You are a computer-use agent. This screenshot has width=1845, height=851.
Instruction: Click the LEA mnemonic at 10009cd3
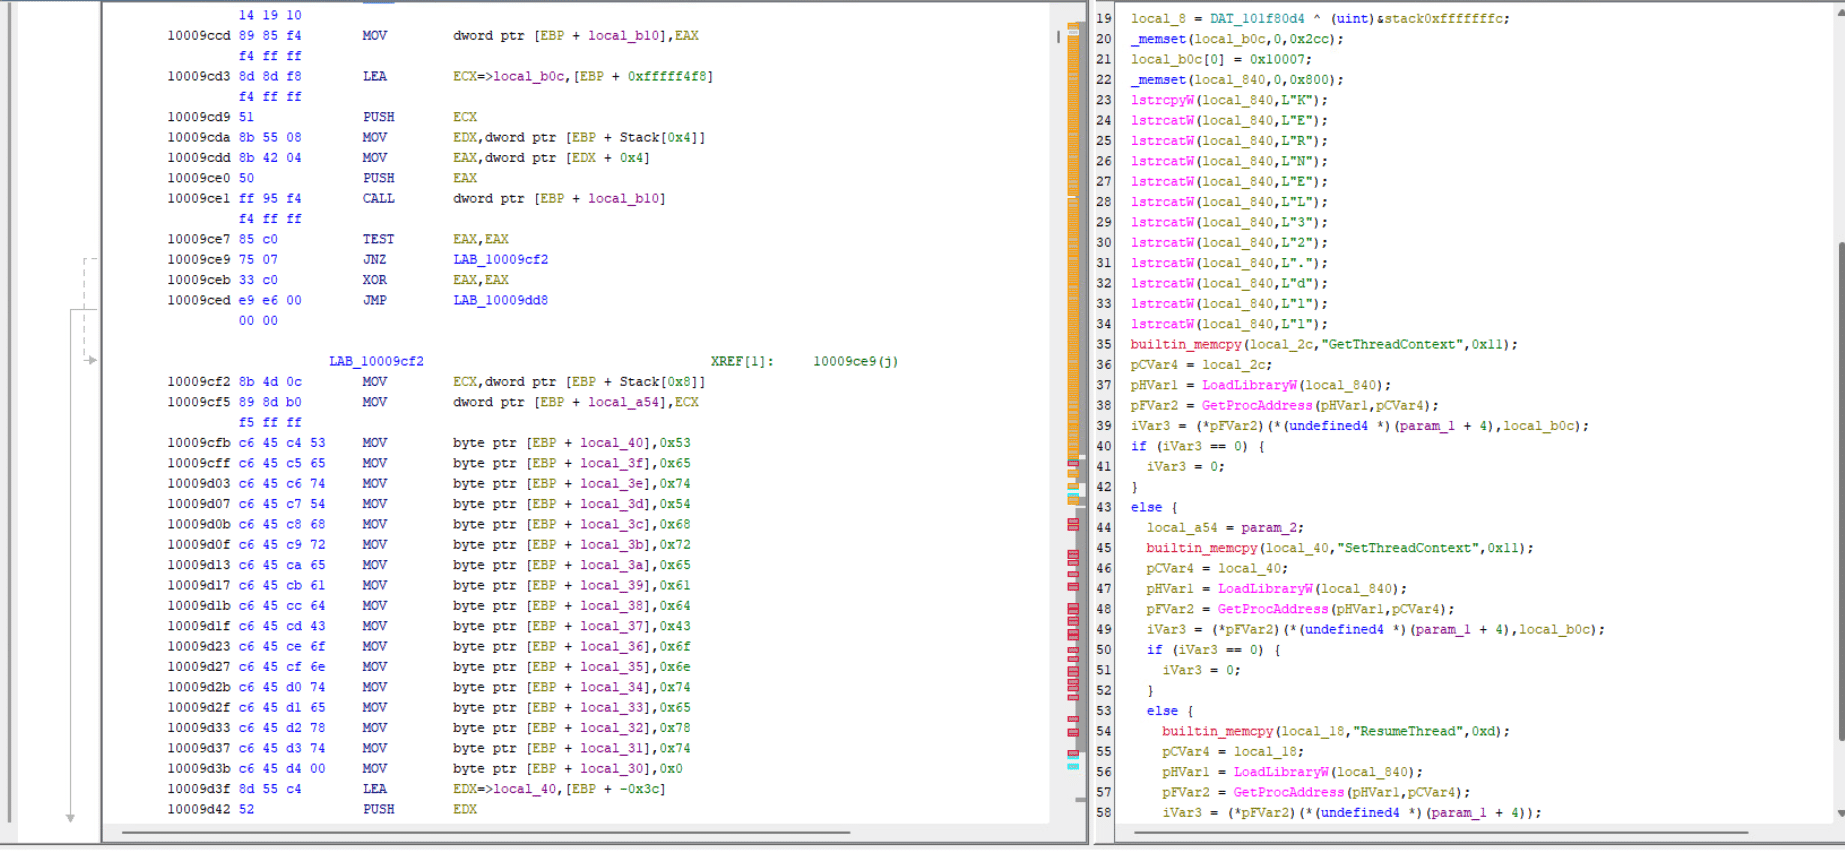[x=374, y=76]
